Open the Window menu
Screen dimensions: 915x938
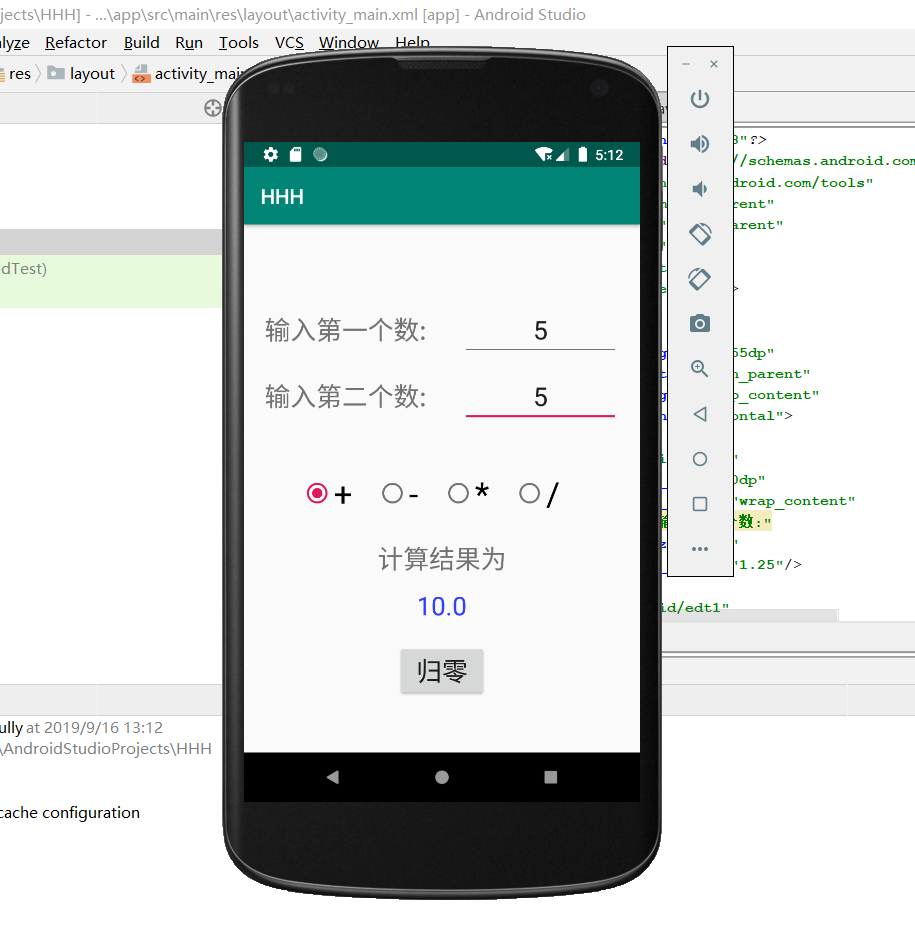pyautogui.click(x=349, y=43)
